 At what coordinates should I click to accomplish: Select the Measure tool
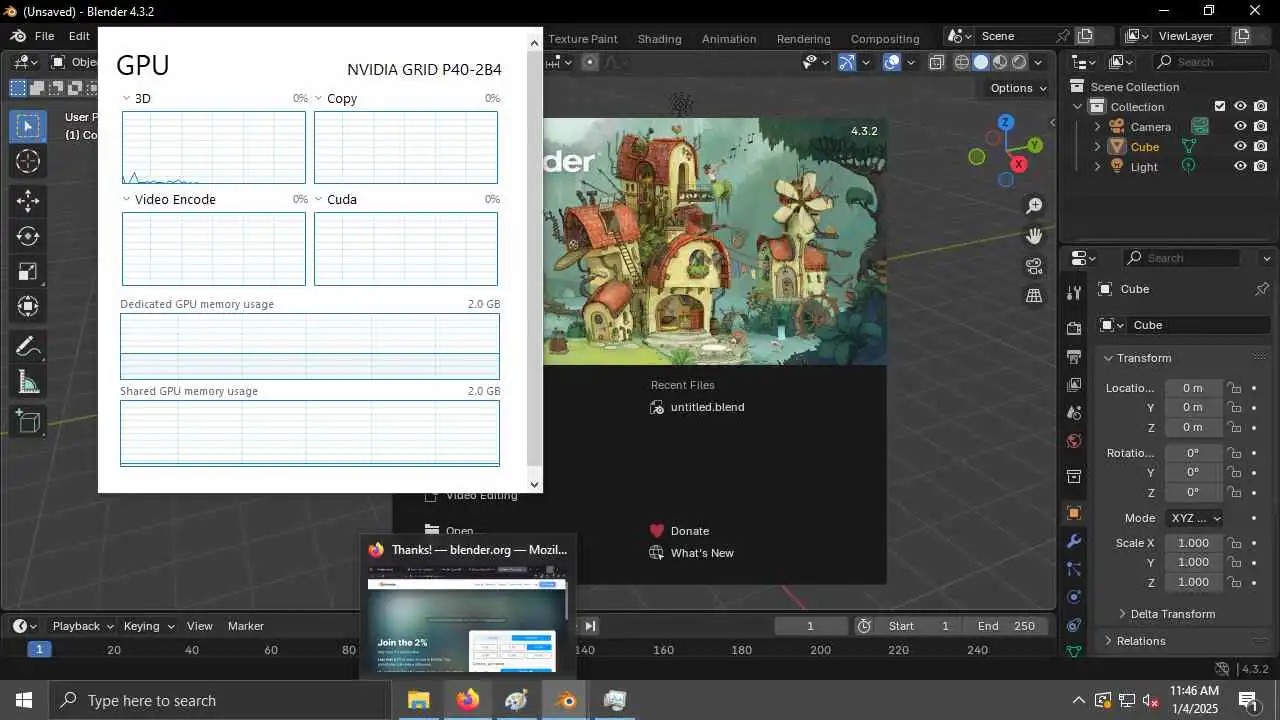[28, 382]
